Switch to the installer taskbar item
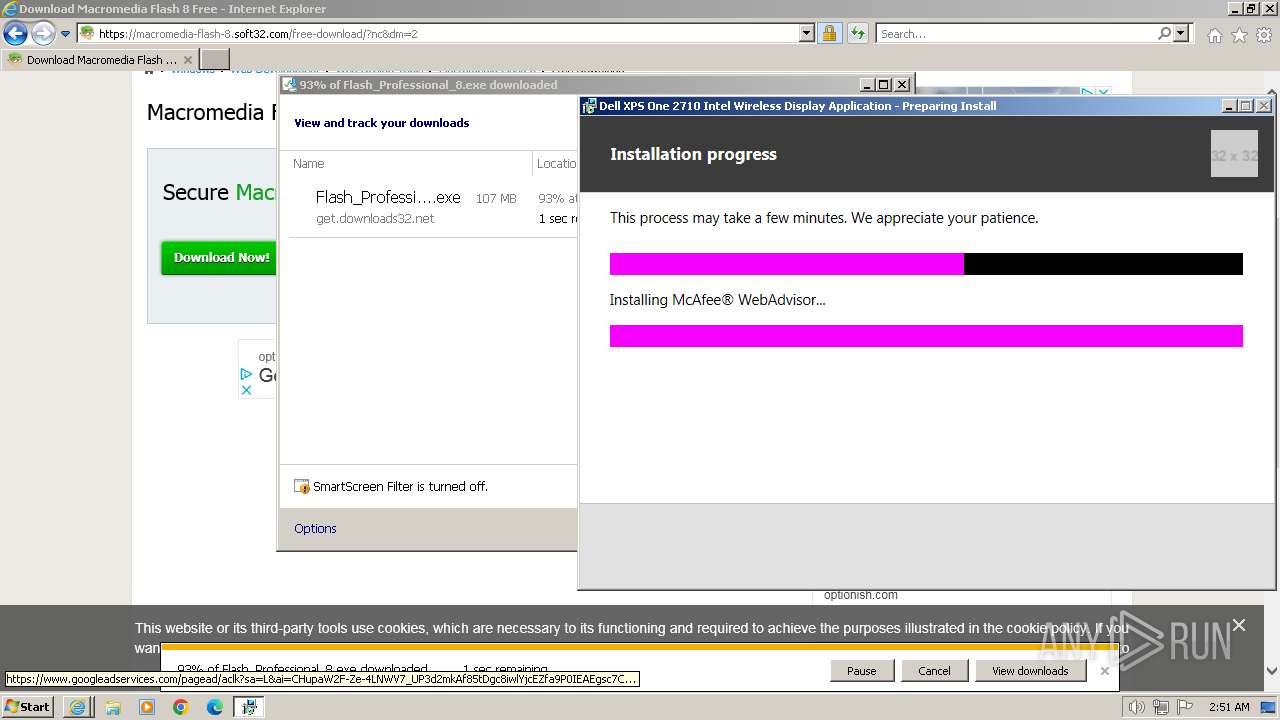This screenshot has width=1280, height=720. tap(249, 707)
